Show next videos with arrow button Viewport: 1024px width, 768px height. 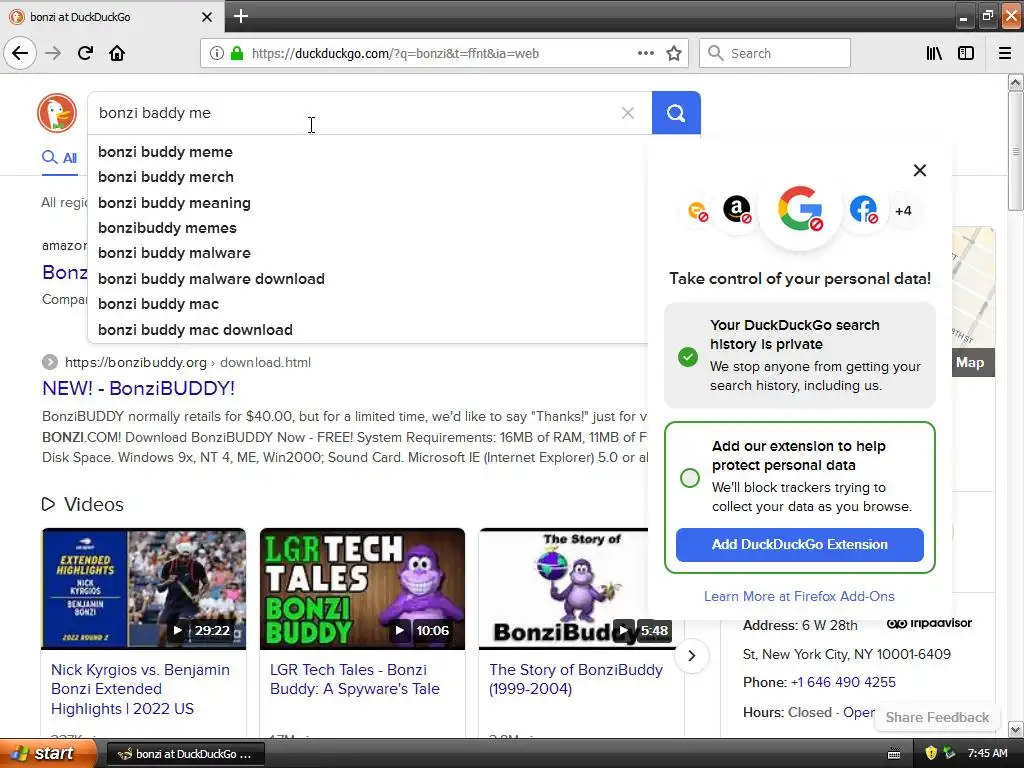tap(692, 655)
